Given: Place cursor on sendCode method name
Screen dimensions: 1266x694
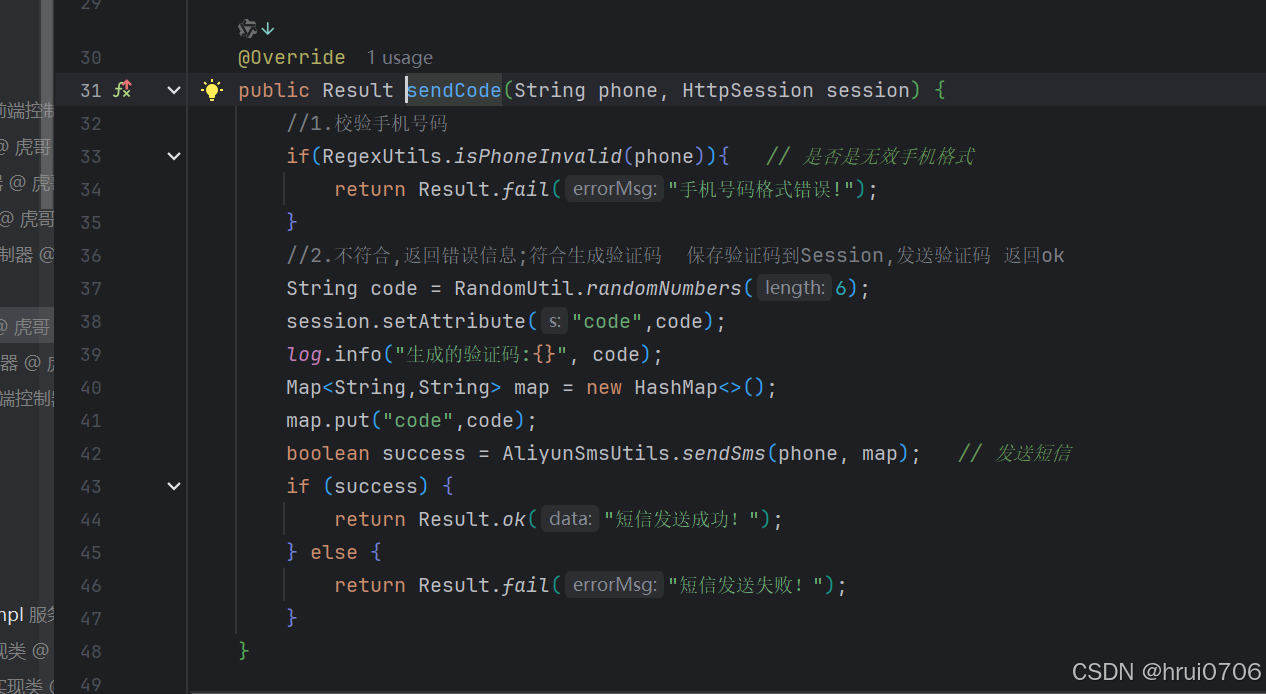Looking at the screenshot, I should click(454, 90).
